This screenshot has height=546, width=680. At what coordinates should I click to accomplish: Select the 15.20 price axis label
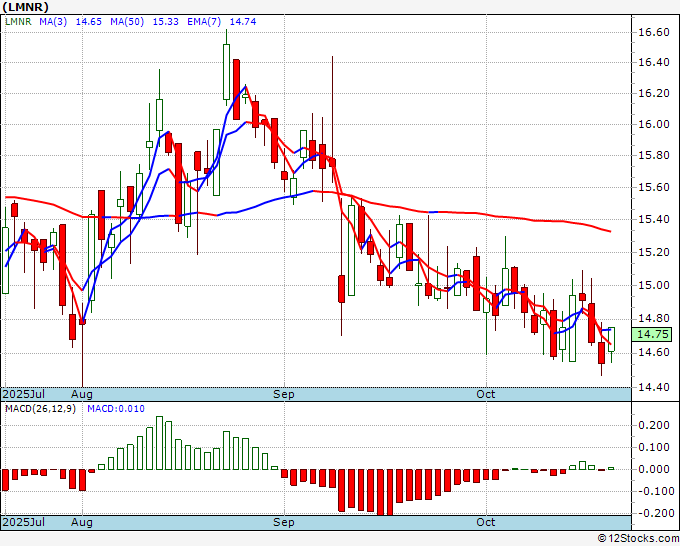point(654,252)
